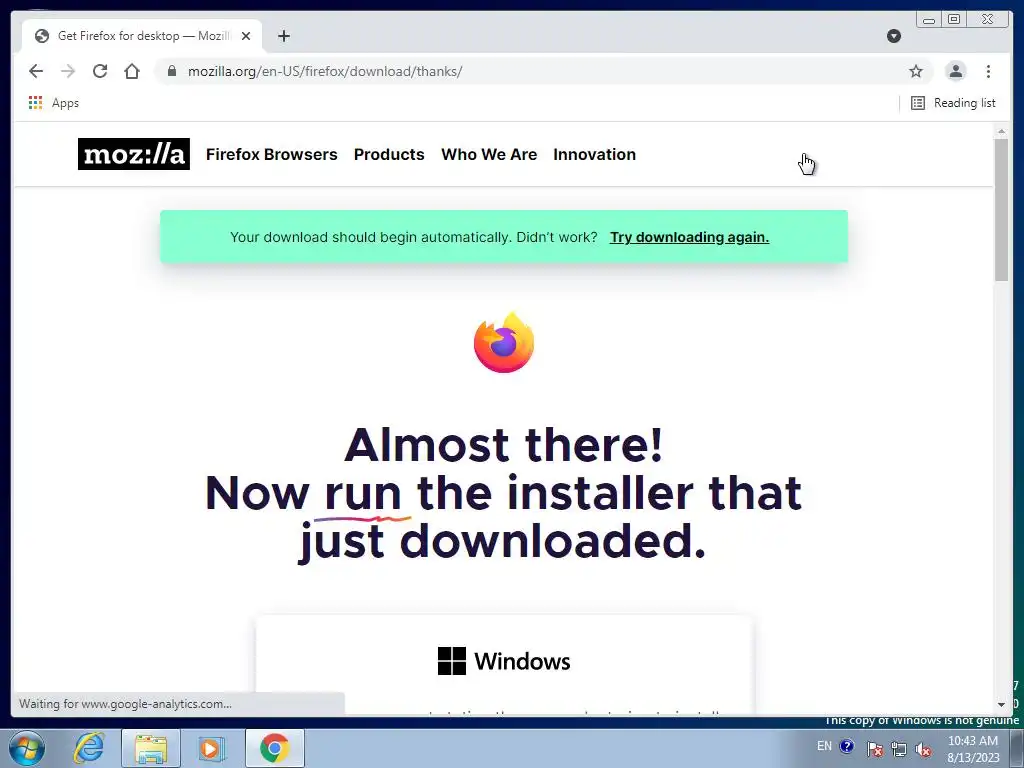
Task: Open the Chrome profile avatar
Action: pyautogui.click(x=955, y=71)
